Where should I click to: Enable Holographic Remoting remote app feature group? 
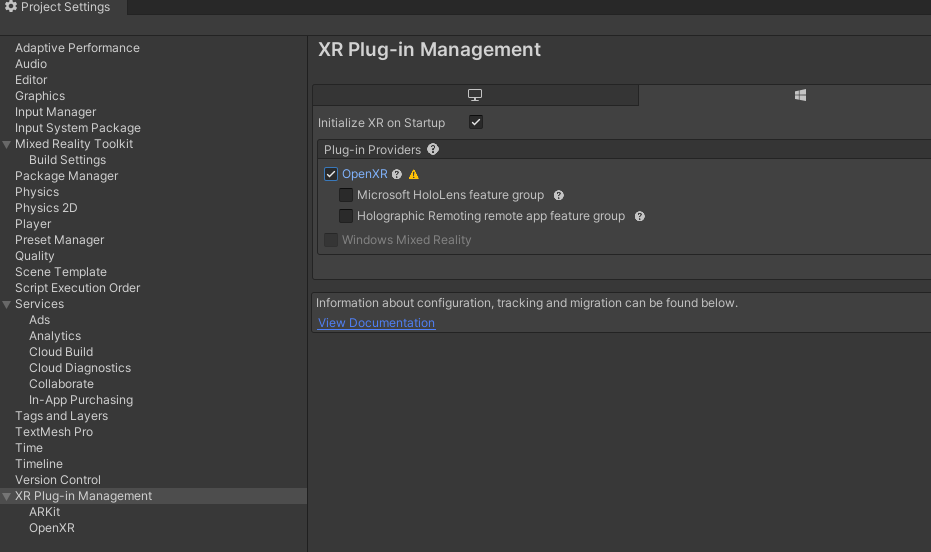(x=346, y=216)
